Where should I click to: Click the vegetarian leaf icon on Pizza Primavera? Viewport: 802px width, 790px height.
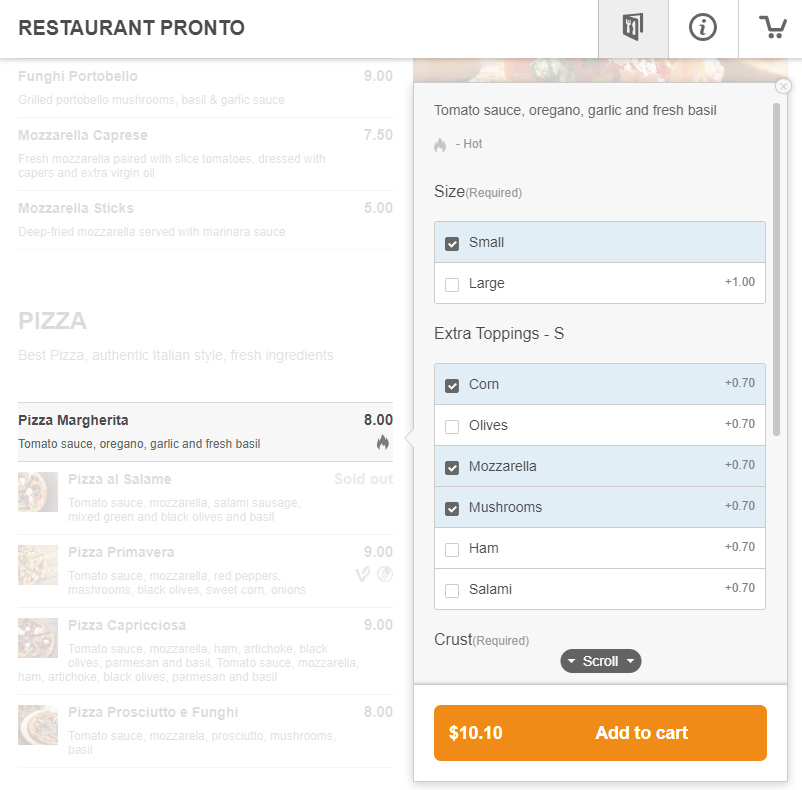[x=362, y=574]
